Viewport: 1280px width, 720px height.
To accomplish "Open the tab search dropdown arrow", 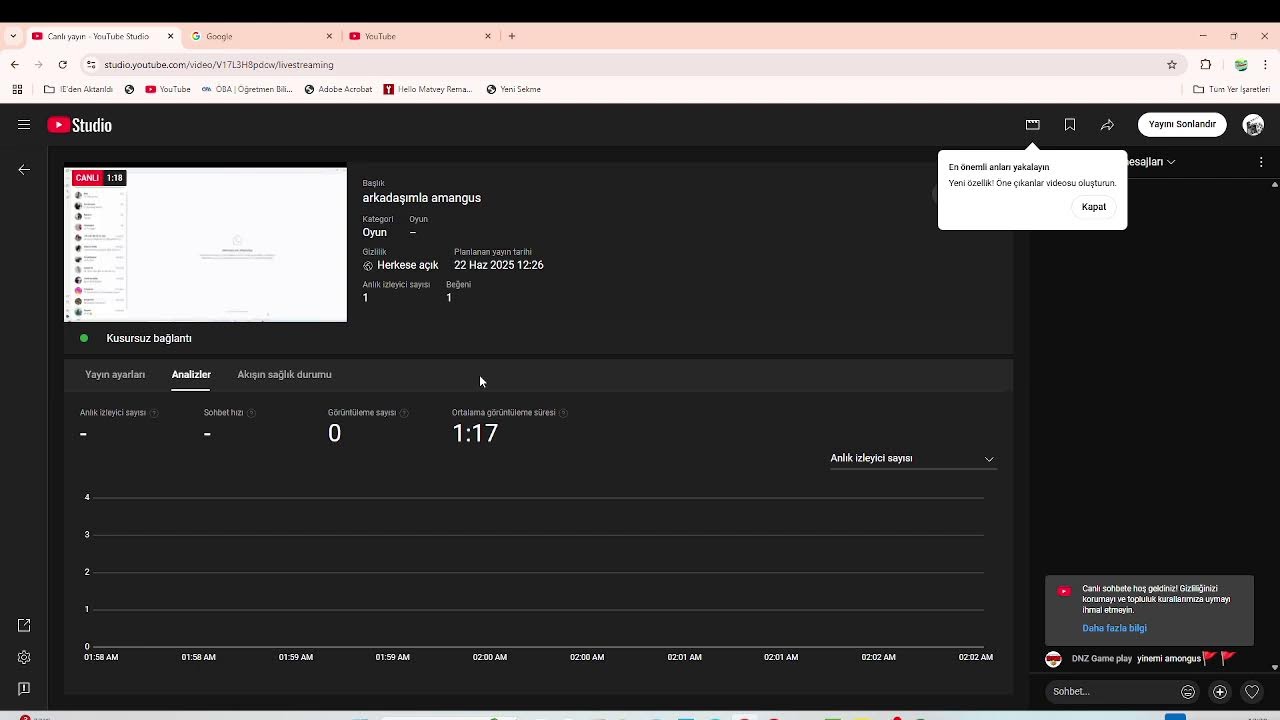I will pyautogui.click(x=13, y=36).
